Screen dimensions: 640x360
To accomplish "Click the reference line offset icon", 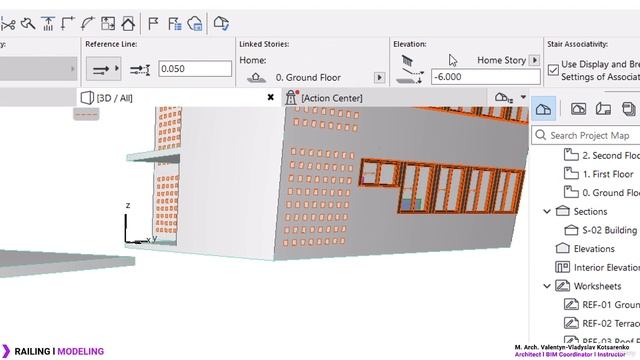I will [140, 70].
